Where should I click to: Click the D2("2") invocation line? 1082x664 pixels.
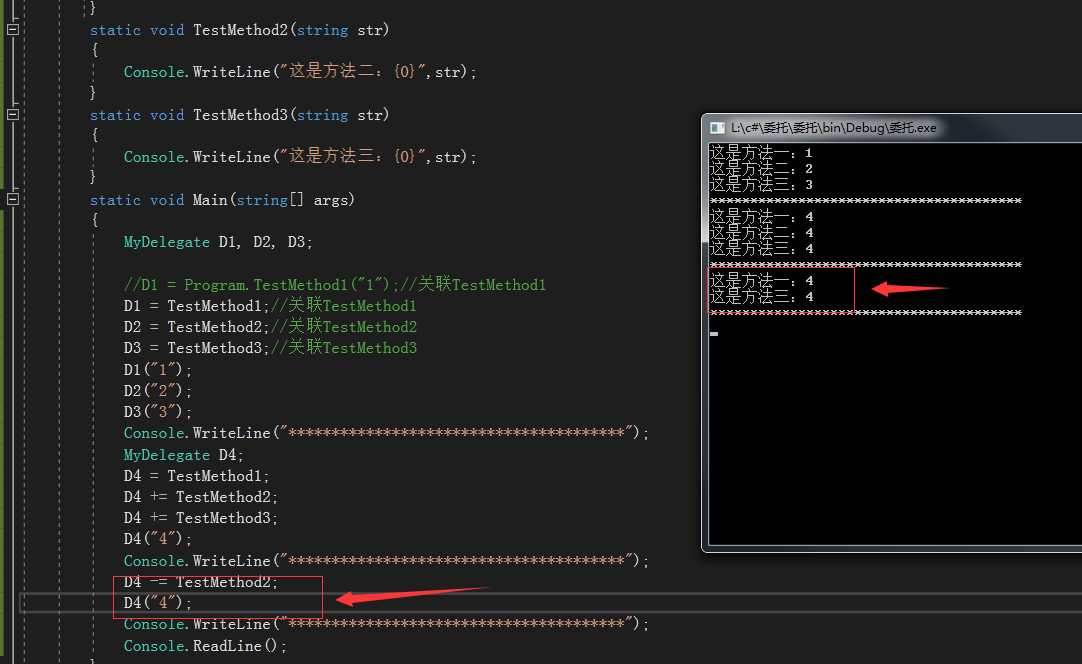point(157,391)
